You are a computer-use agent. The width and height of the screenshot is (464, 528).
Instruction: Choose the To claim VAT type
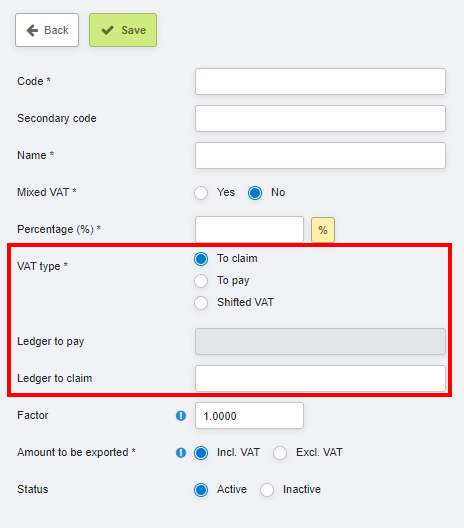click(201, 259)
